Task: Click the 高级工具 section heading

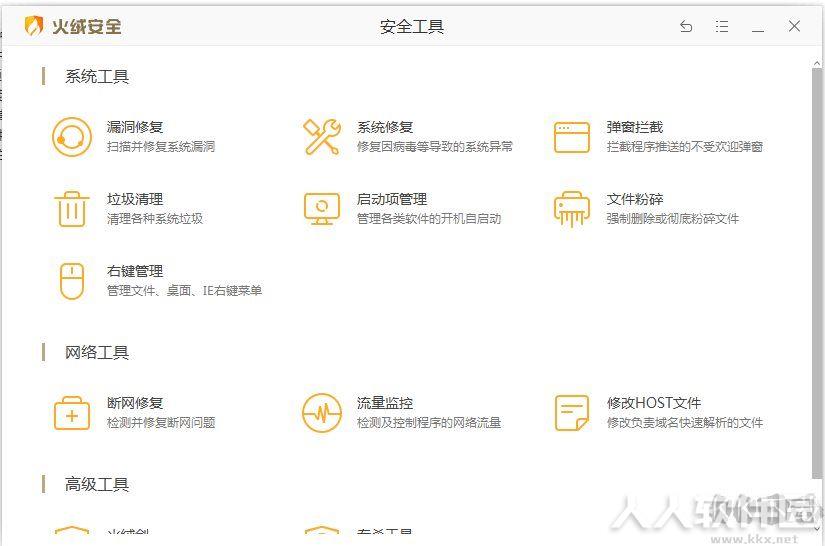Action: click(97, 484)
